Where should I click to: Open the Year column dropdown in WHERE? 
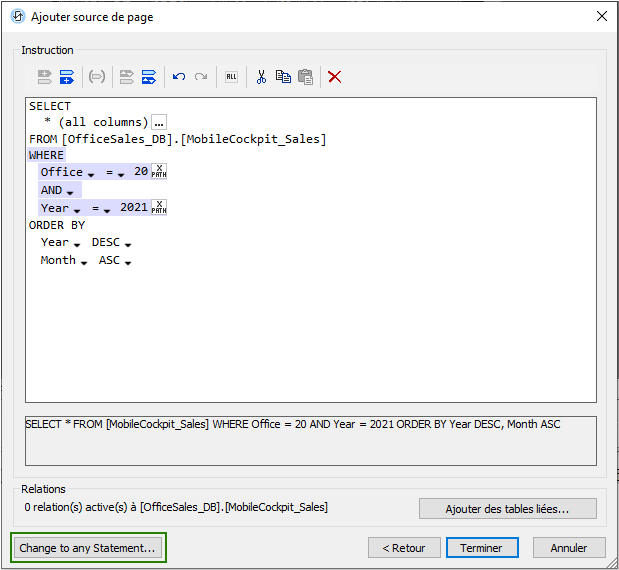(76, 210)
